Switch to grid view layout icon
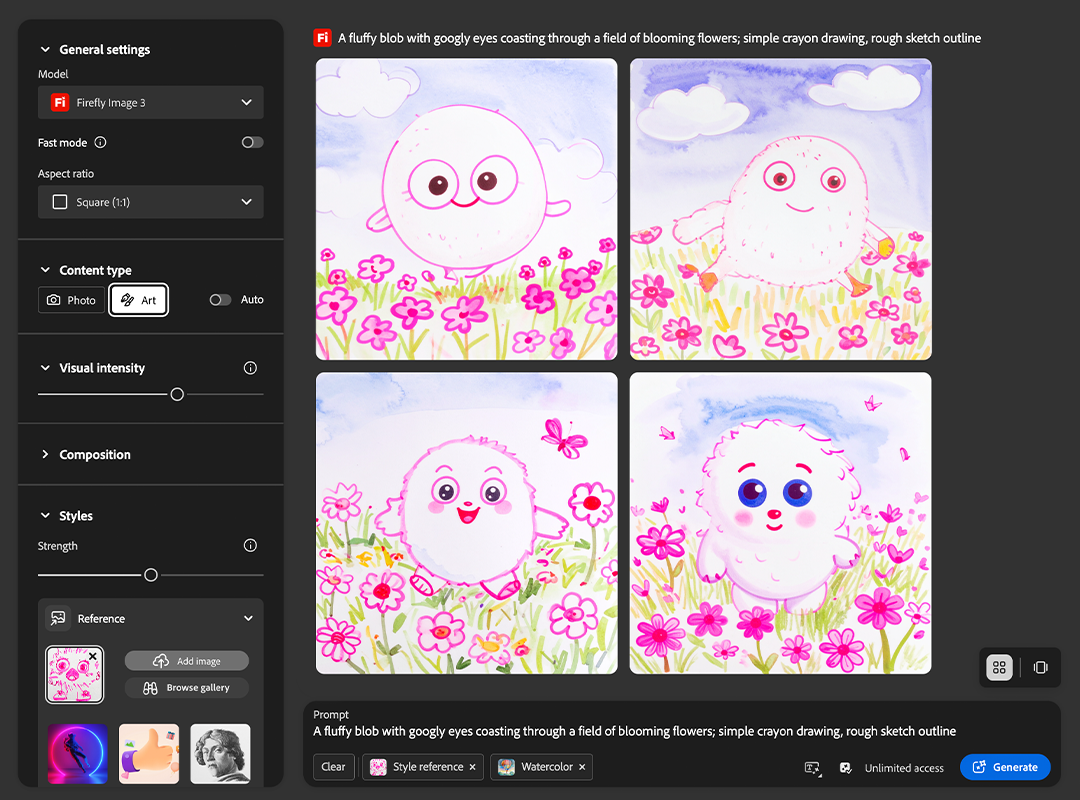The width and height of the screenshot is (1080, 800). point(998,668)
